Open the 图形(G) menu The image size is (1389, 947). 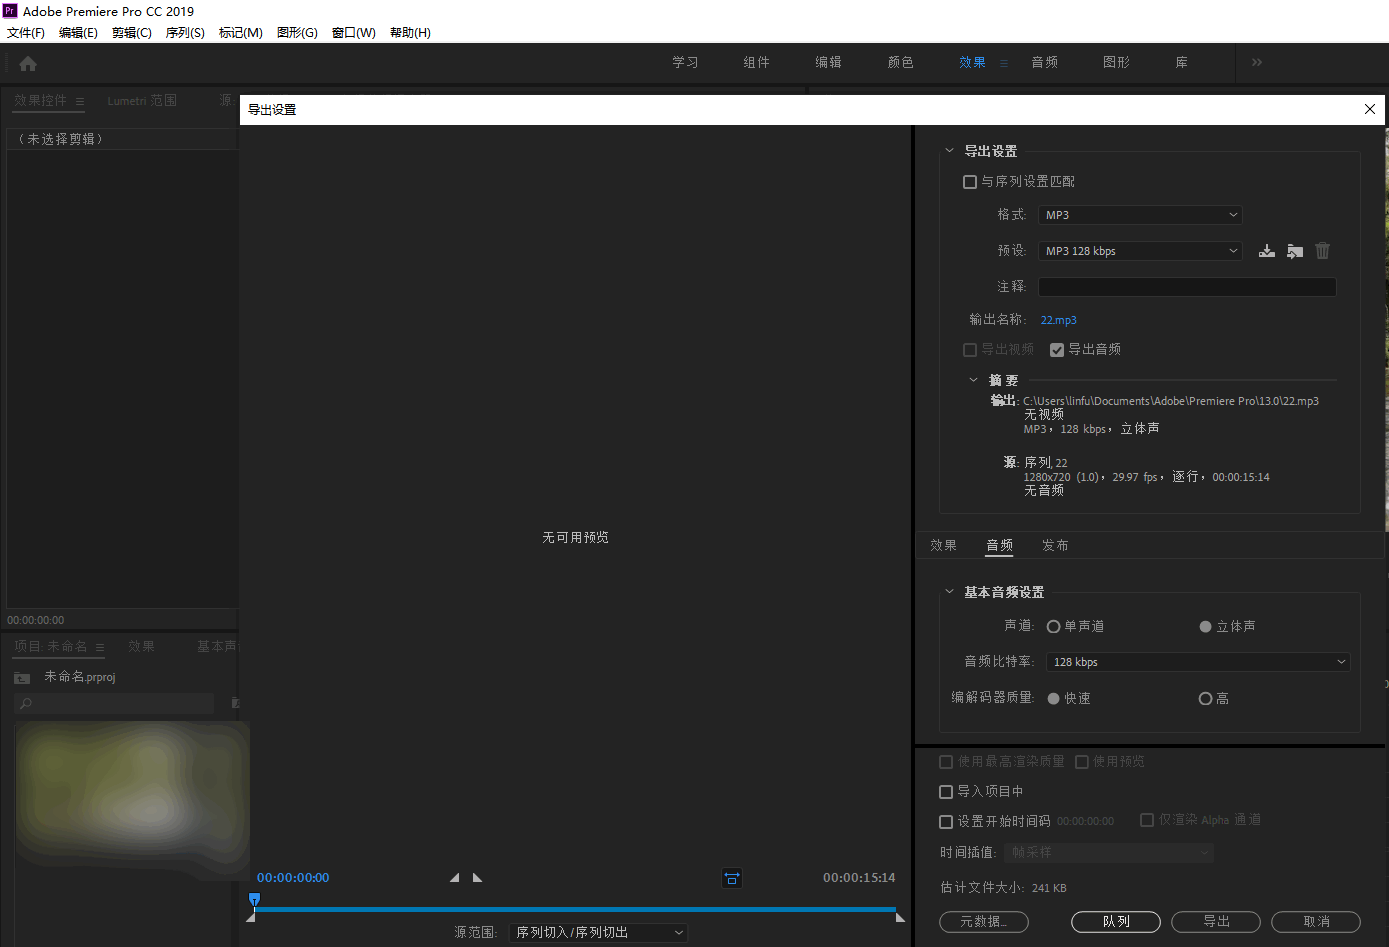[297, 33]
